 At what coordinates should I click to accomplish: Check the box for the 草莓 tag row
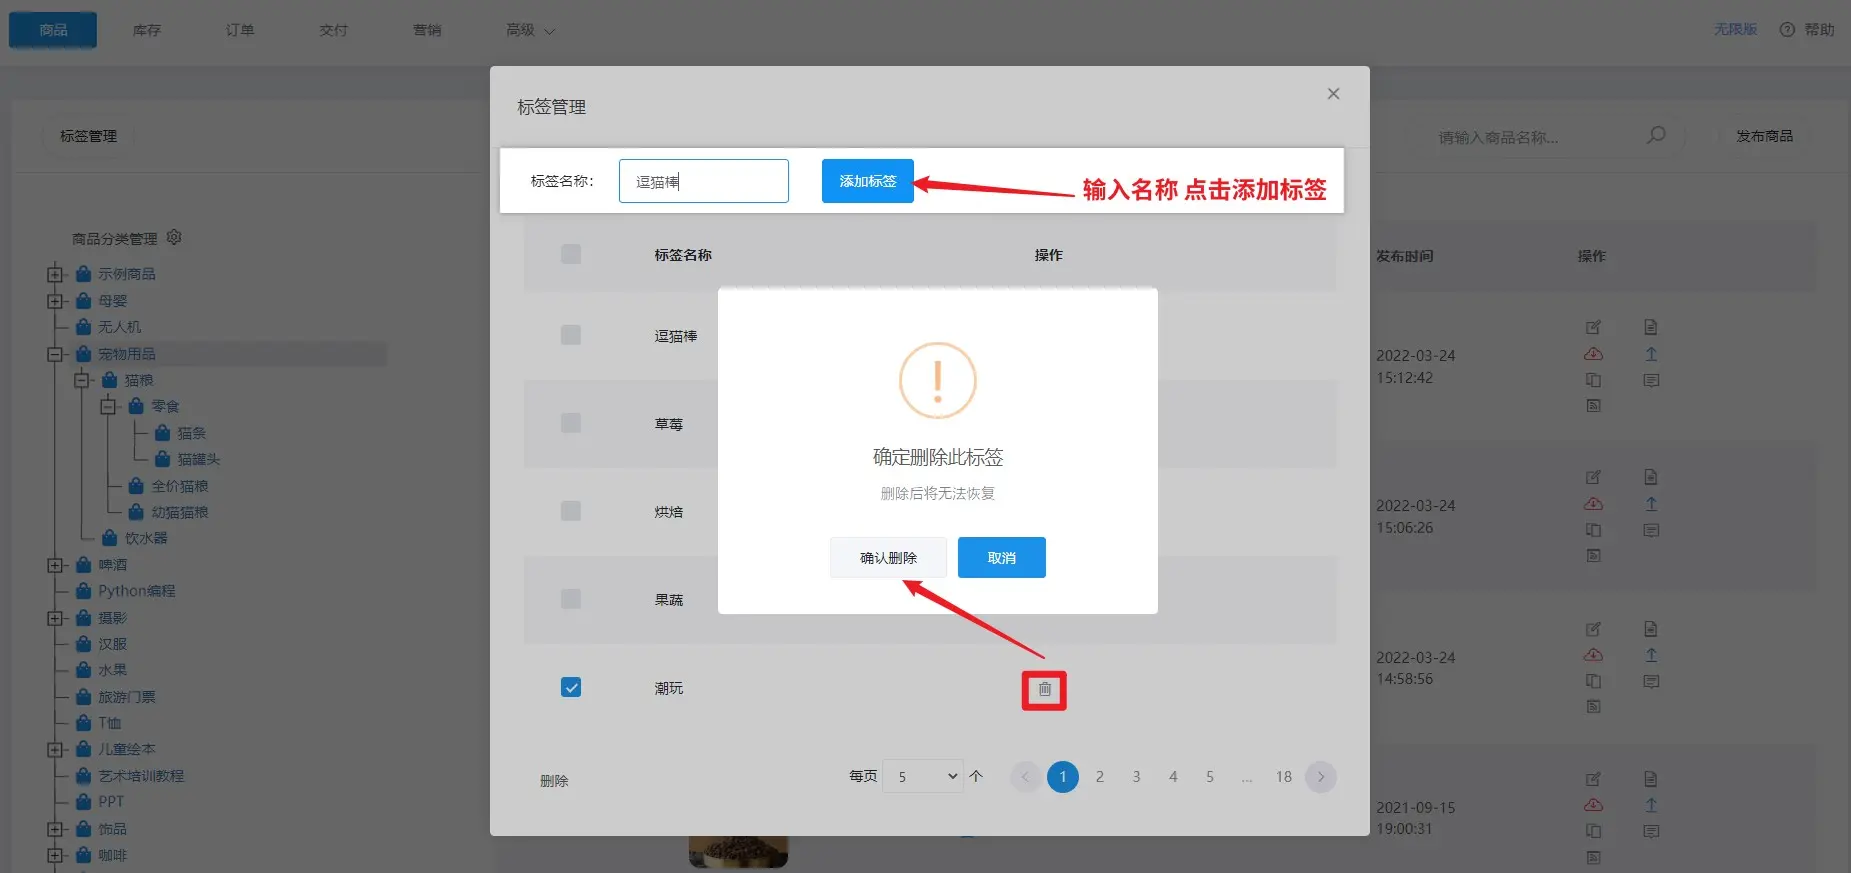pos(571,423)
